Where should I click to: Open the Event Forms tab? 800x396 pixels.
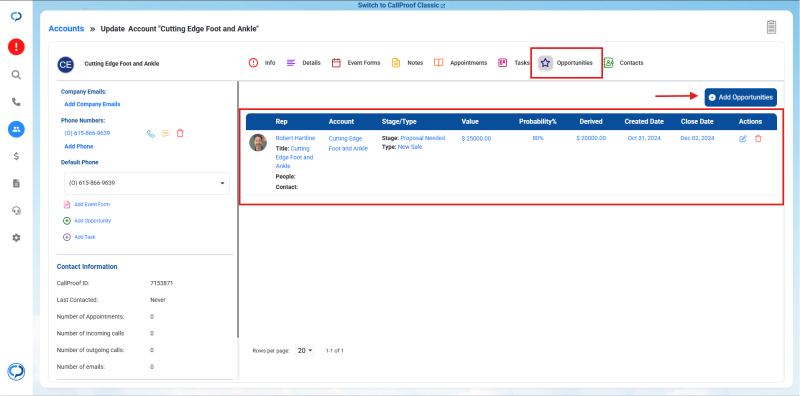coord(356,63)
